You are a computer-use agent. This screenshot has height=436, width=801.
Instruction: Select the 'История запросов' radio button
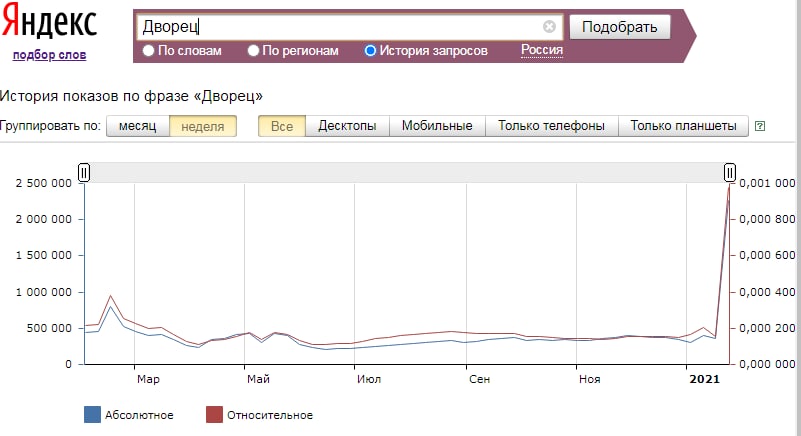pyautogui.click(x=370, y=51)
